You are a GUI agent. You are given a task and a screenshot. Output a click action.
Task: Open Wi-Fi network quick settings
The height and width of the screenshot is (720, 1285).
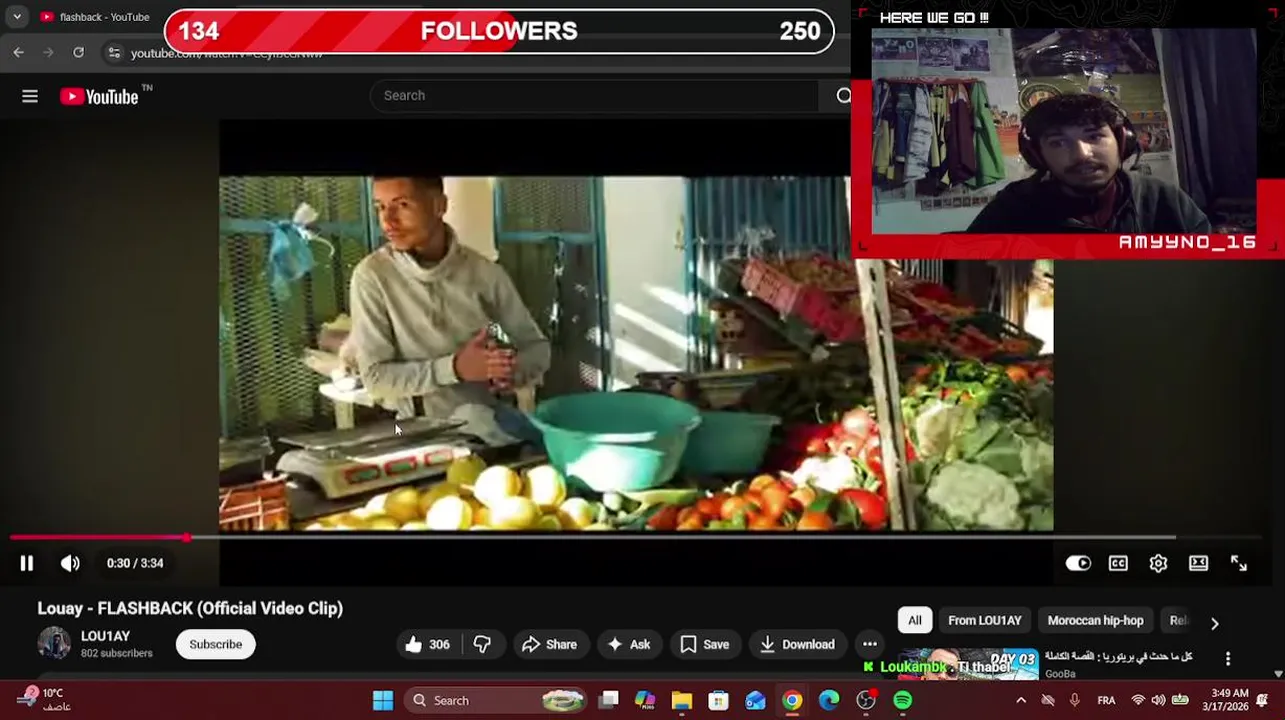[x=1138, y=701]
